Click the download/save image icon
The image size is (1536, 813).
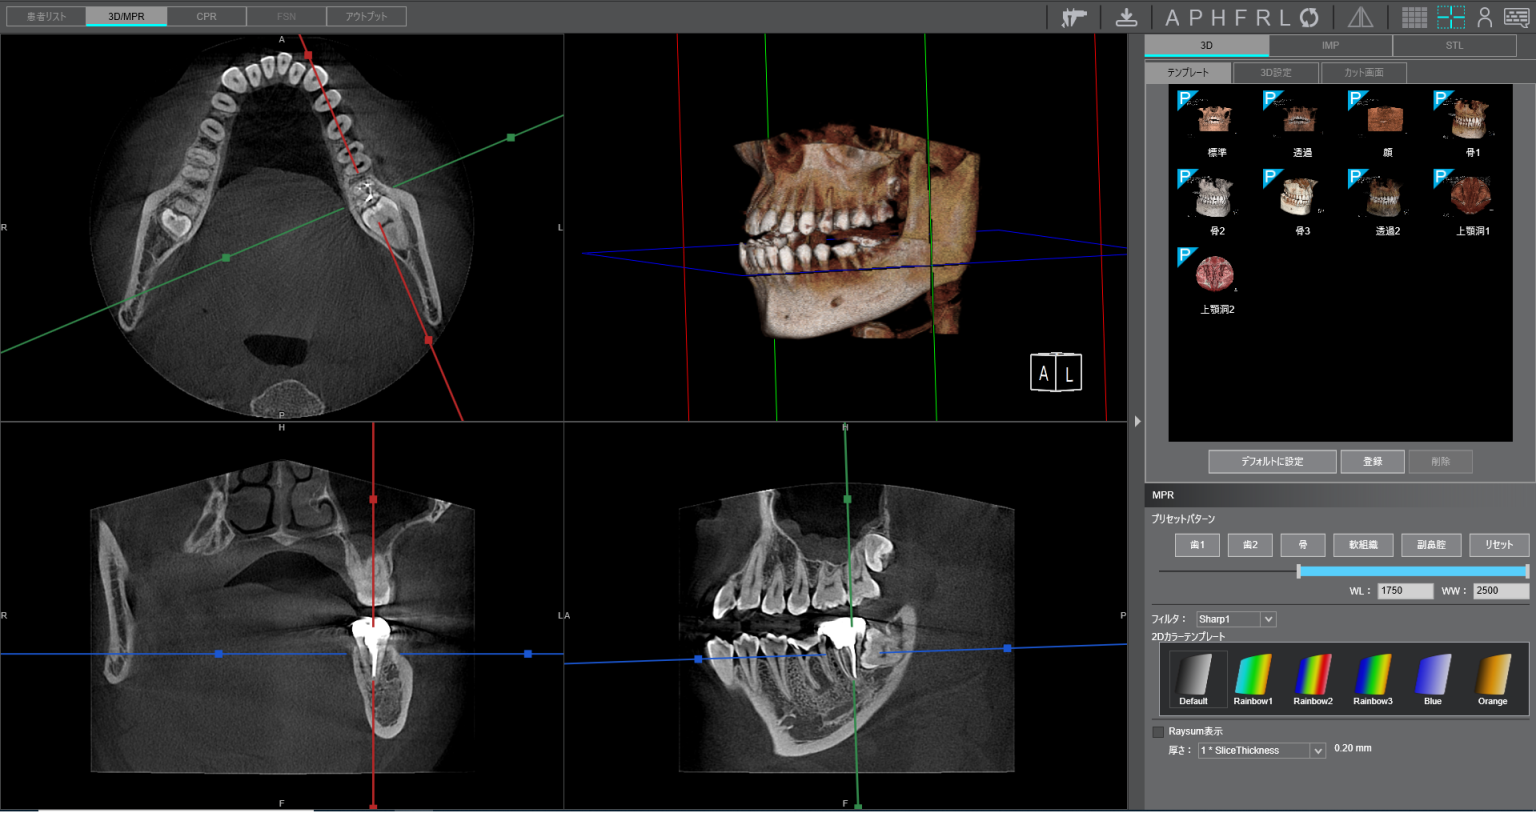pyautogui.click(x=1126, y=17)
